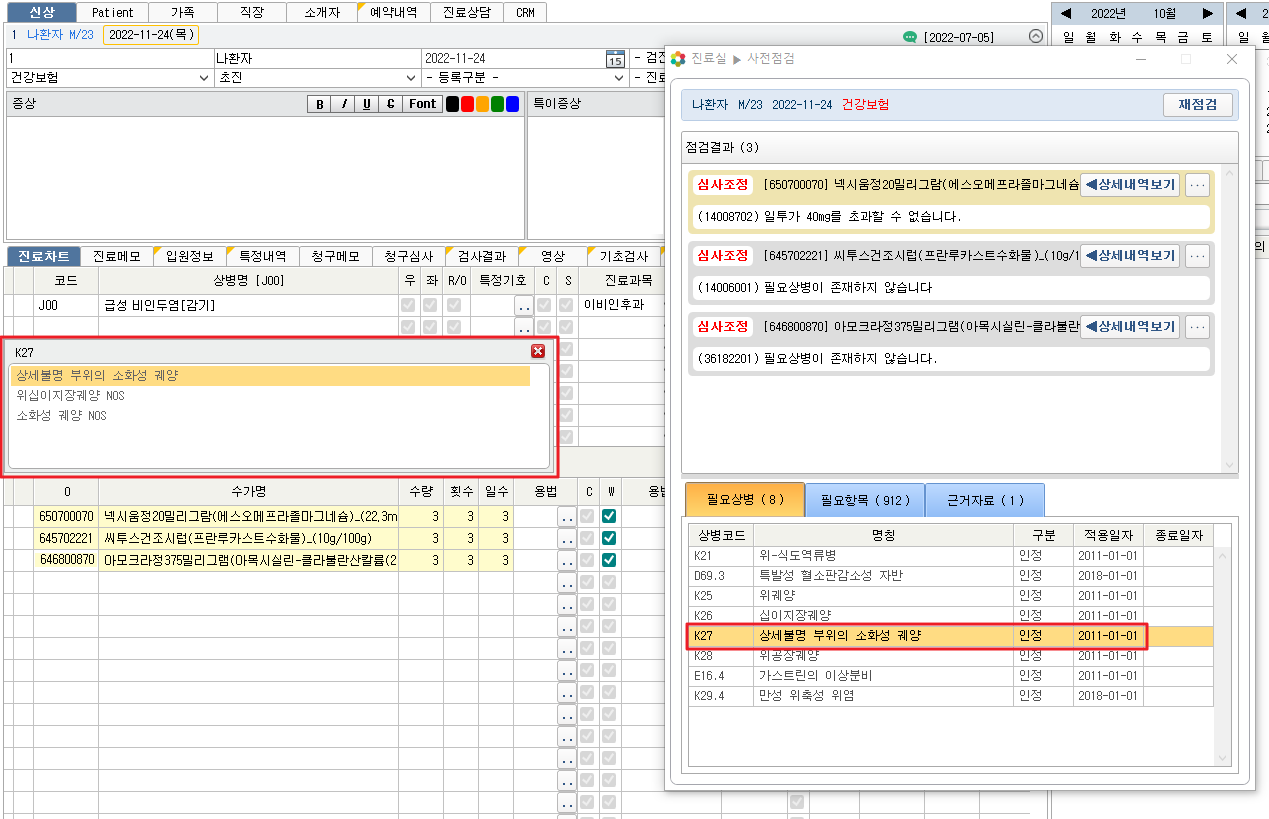Click the bold B formatting icon
The height and width of the screenshot is (819, 1269).
pos(320,104)
